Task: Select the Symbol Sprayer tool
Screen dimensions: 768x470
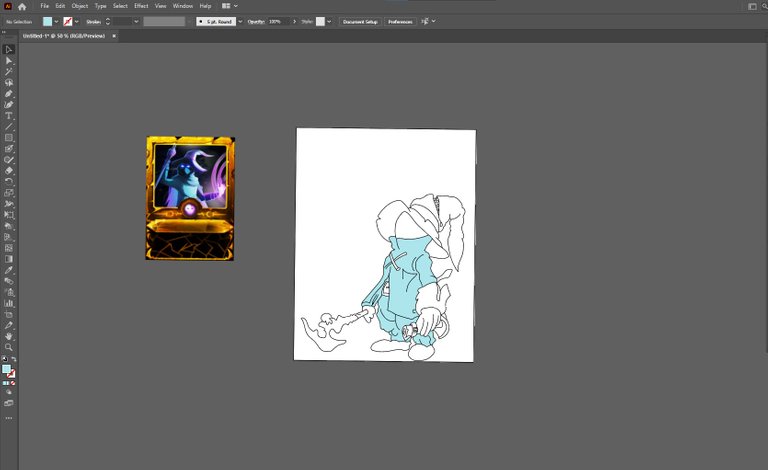Action: (x=9, y=292)
